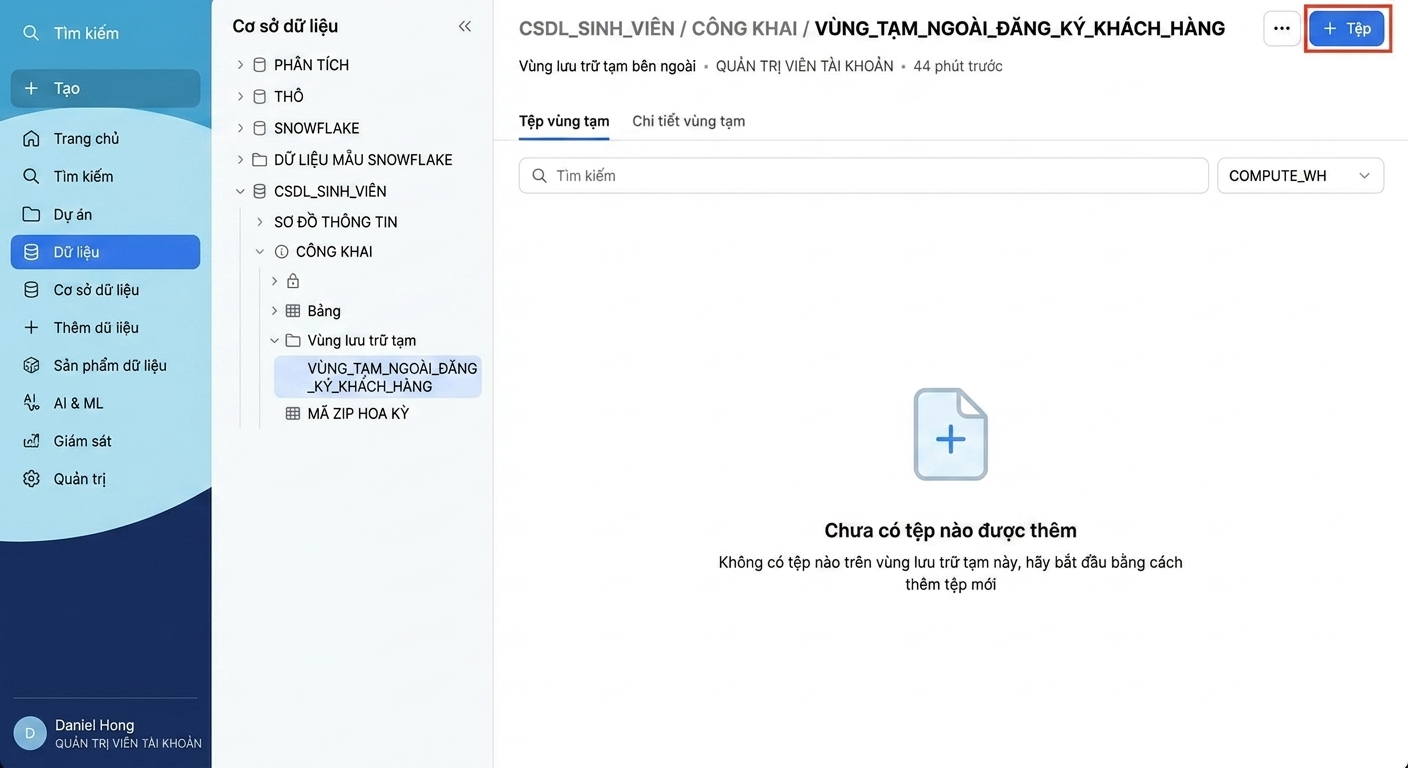Viewport: 1408px width, 768px height.
Task: Click the CÔNG KHAI schema icon
Action: [x=281, y=252]
